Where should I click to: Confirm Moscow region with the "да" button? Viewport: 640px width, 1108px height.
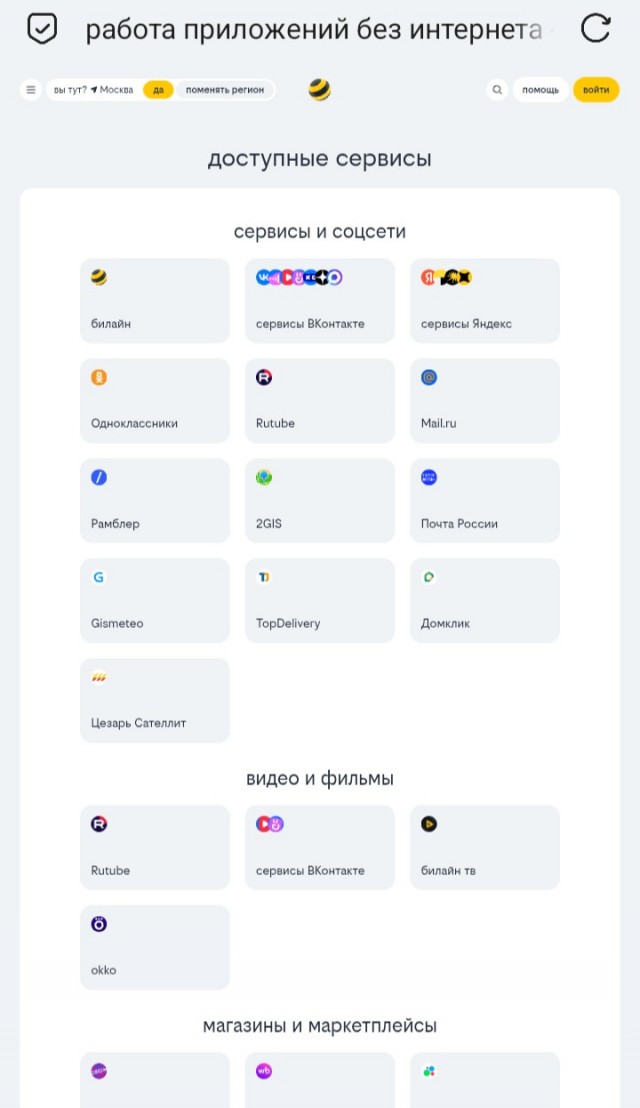point(158,90)
